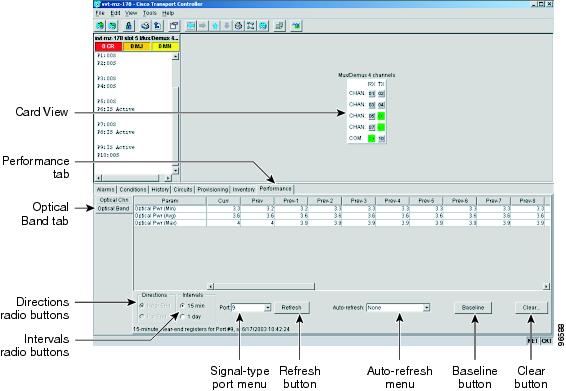
Task: Click the home view up-arrow toolbar icon
Action: point(215,26)
